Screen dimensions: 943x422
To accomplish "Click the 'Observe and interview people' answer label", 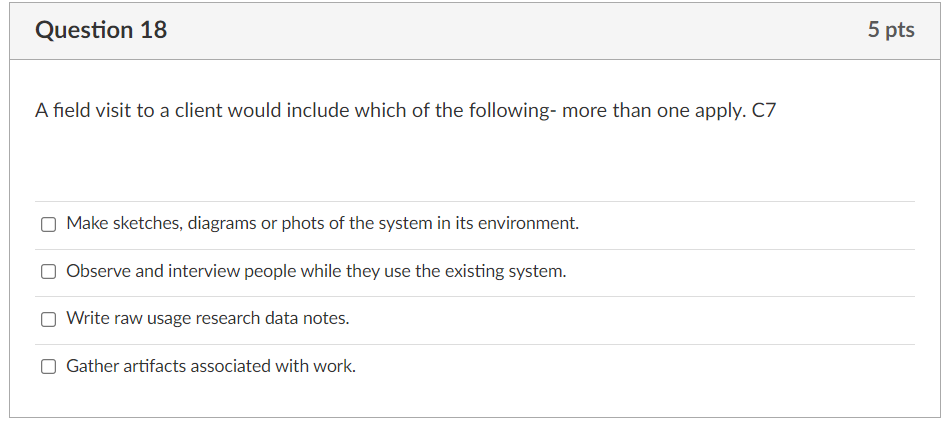I will coord(316,271).
